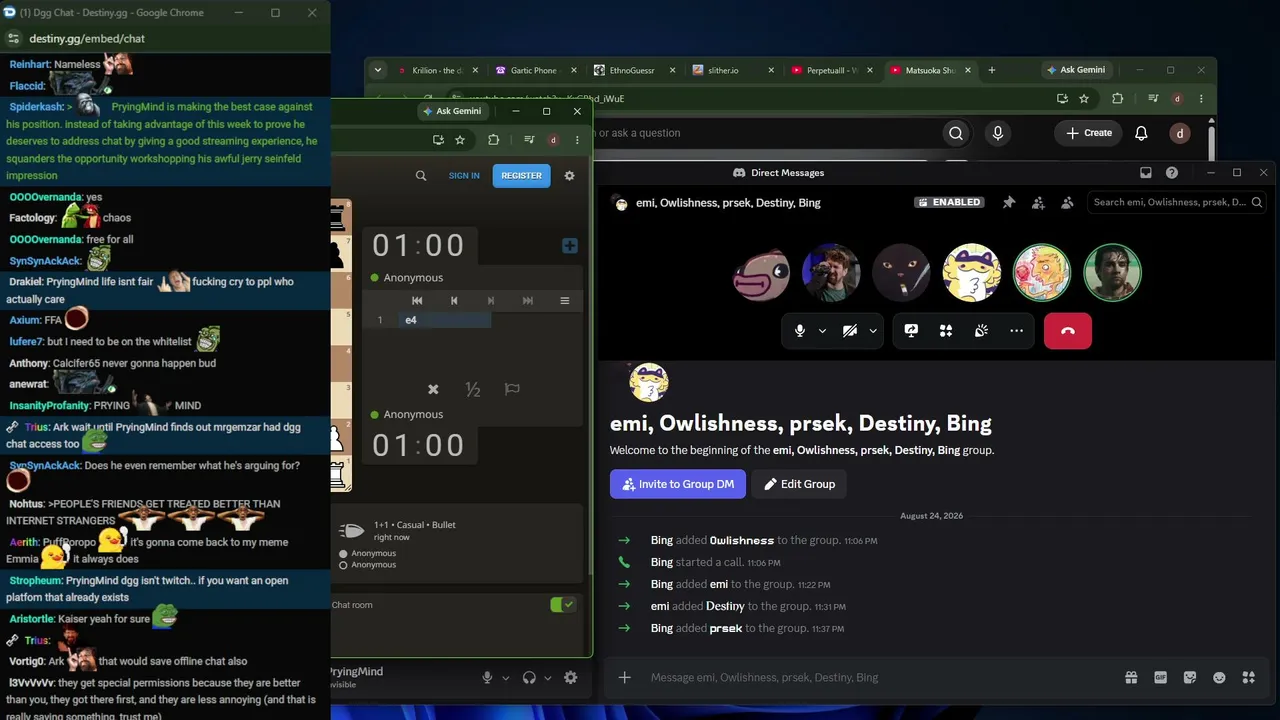Mute the microphone in the Discord call
The width and height of the screenshot is (1280, 720).
click(800, 331)
